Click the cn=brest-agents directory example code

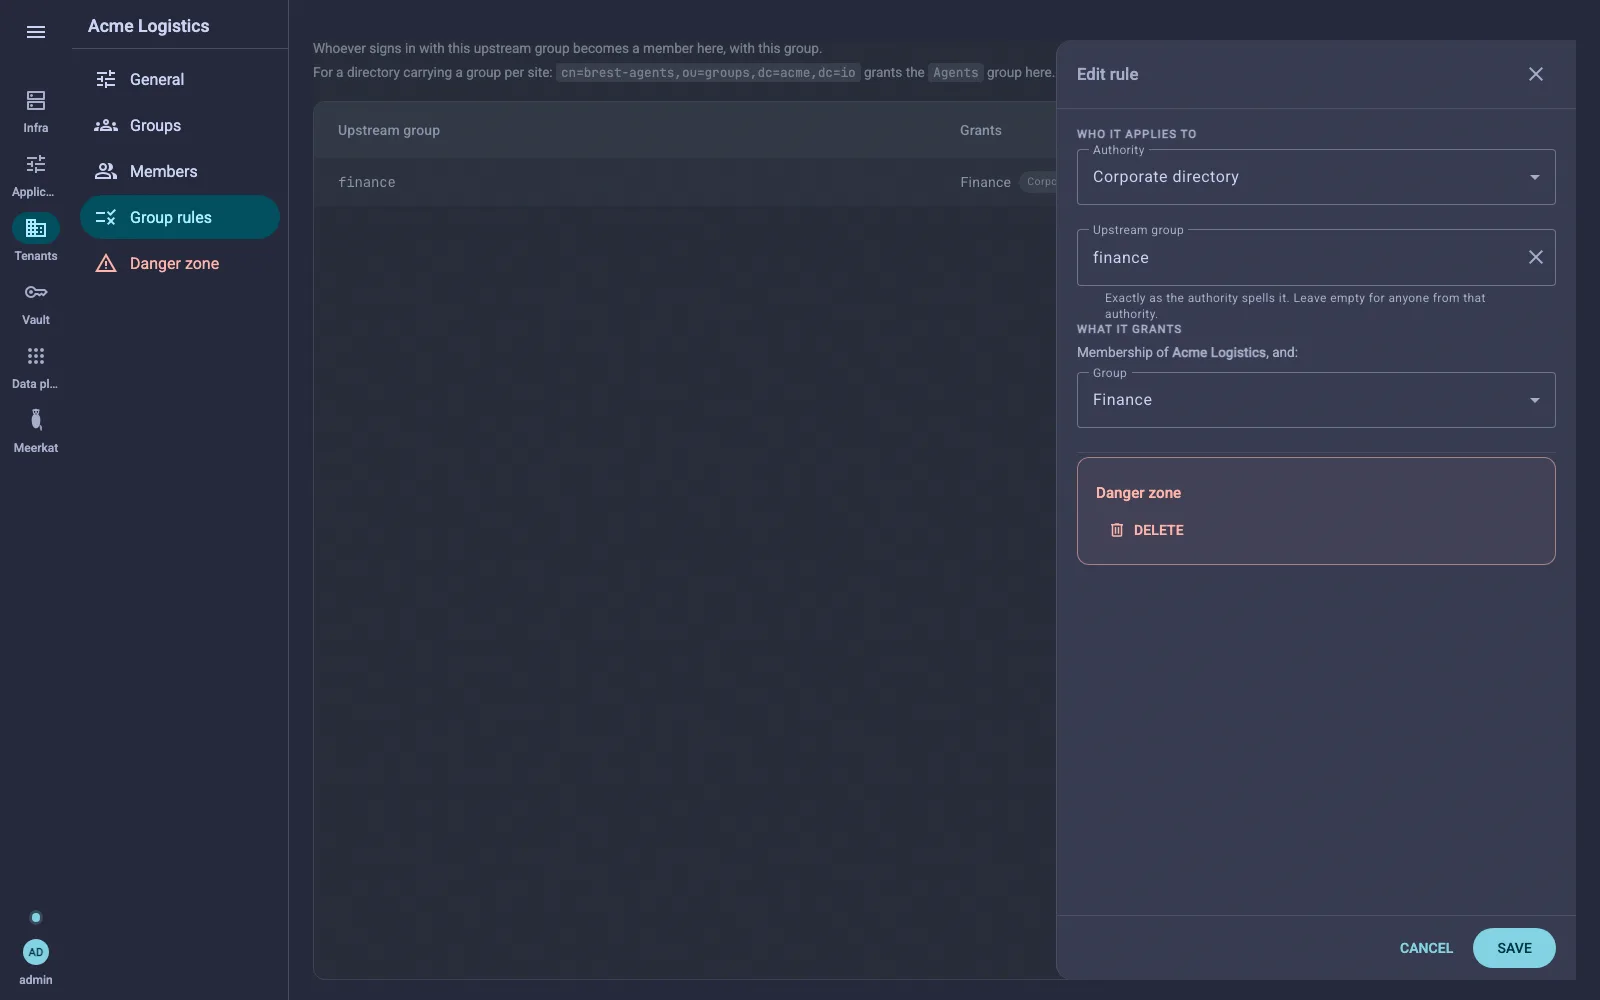(x=708, y=72)
